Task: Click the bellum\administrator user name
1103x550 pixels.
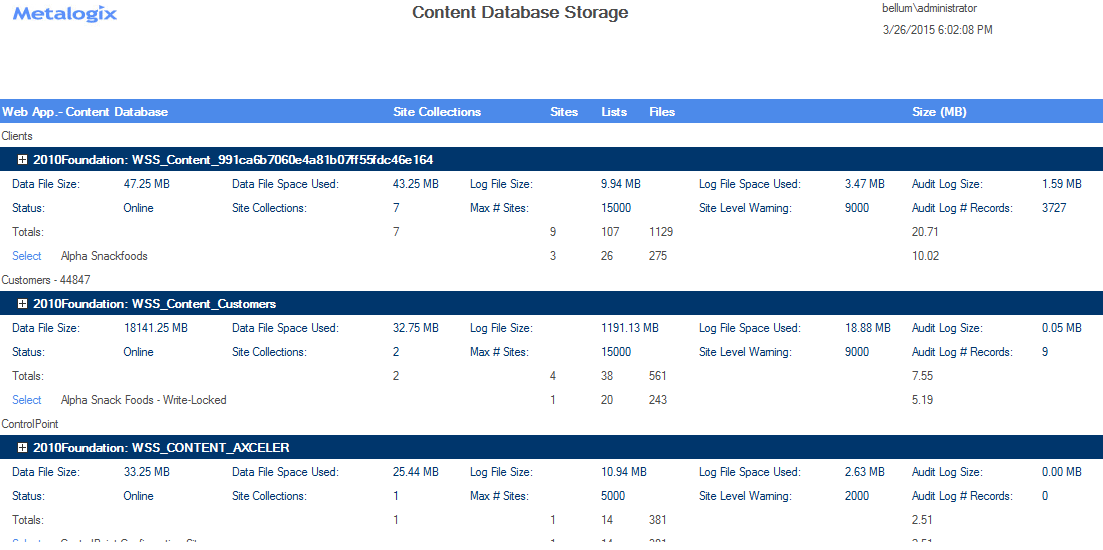Action: point(929,8)
